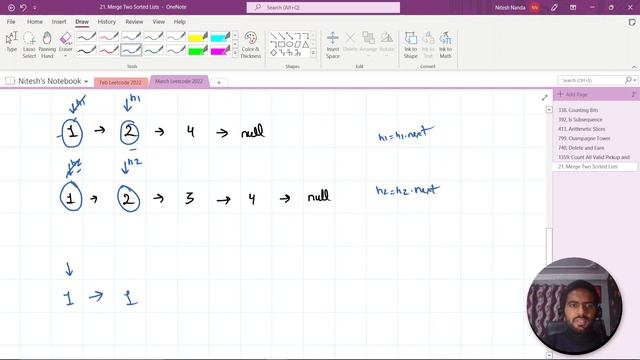Click the Insert Space tool
Viewport: 640px width, 360px height.
tap(333, 44)
